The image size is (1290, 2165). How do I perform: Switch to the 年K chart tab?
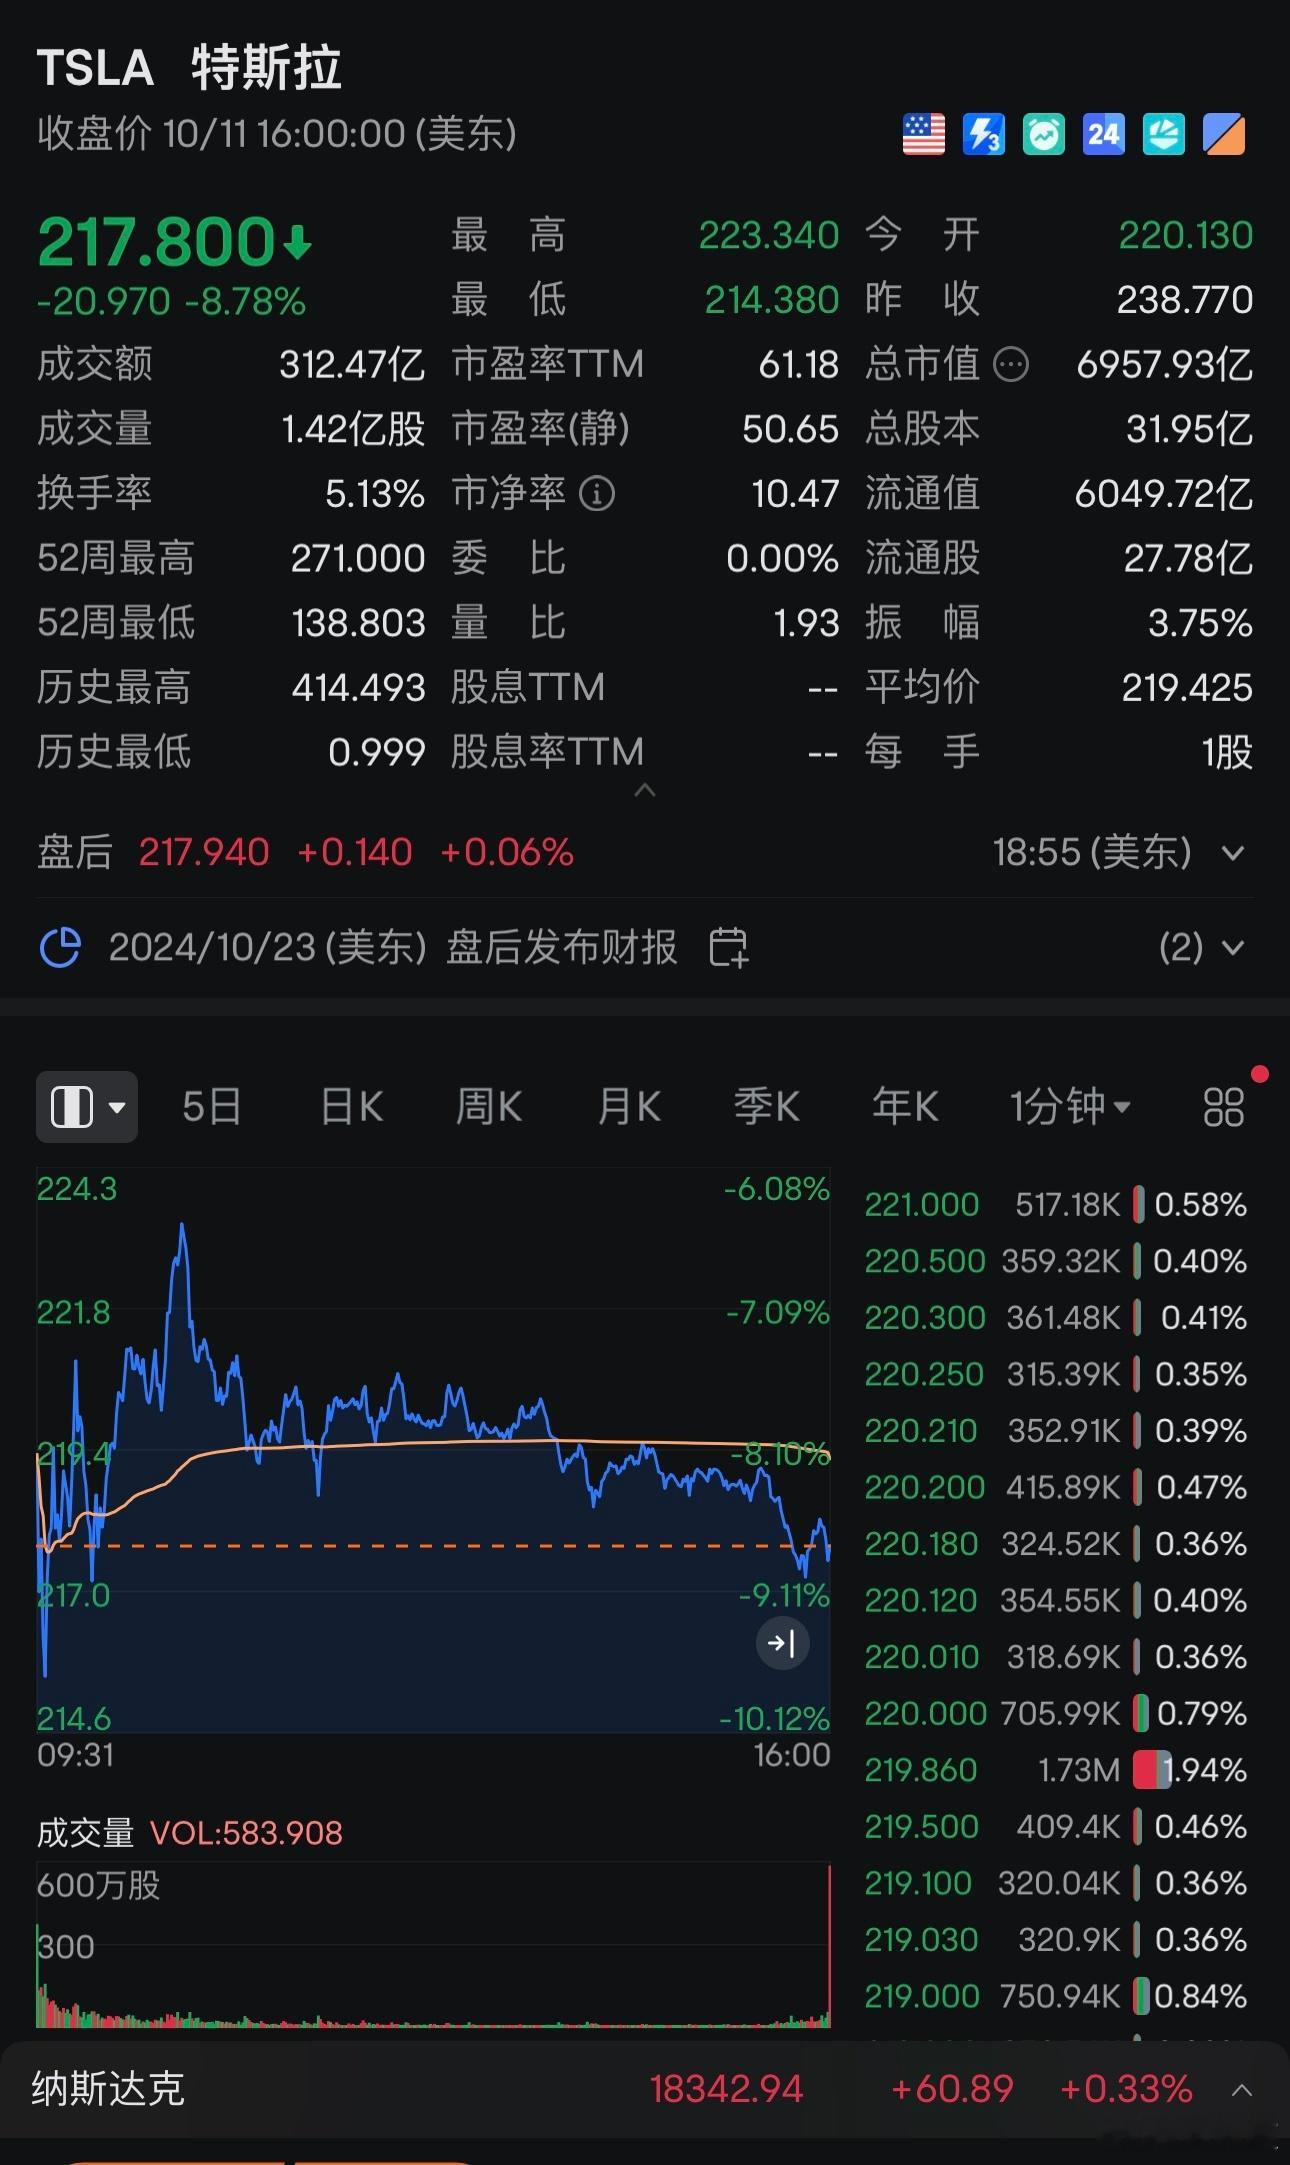[904, 1107]
